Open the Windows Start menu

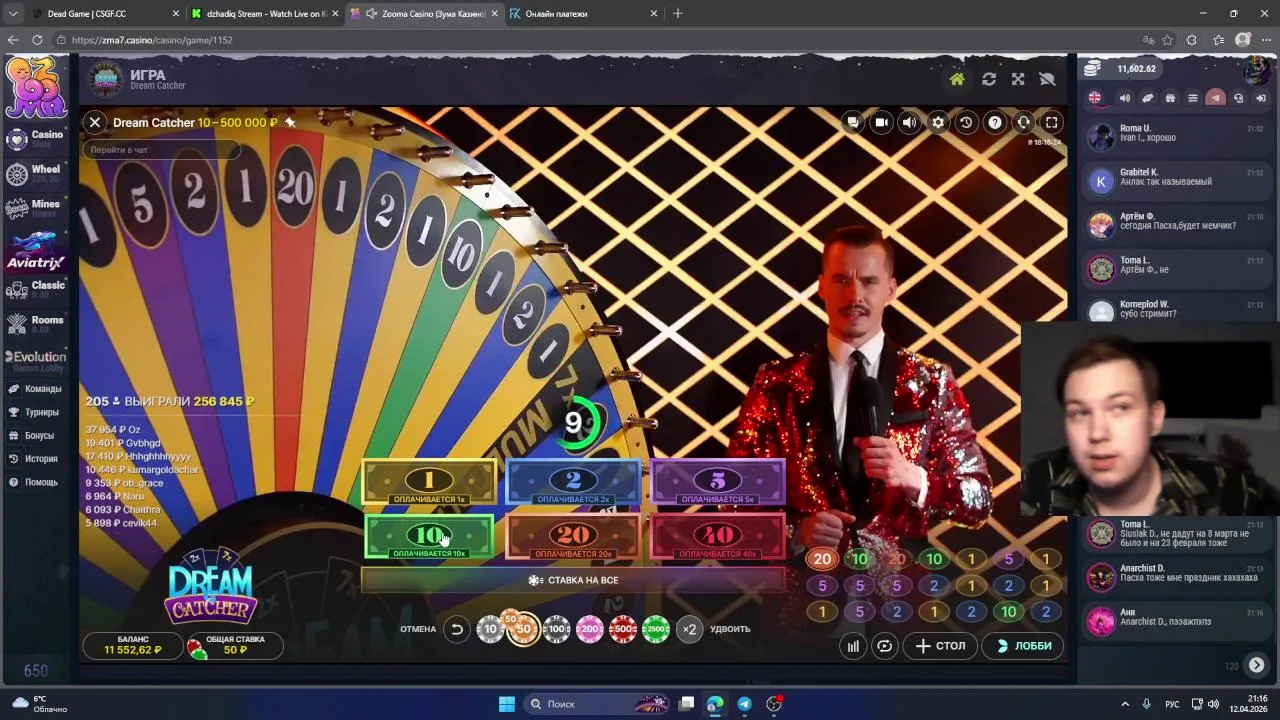[507, 704]
